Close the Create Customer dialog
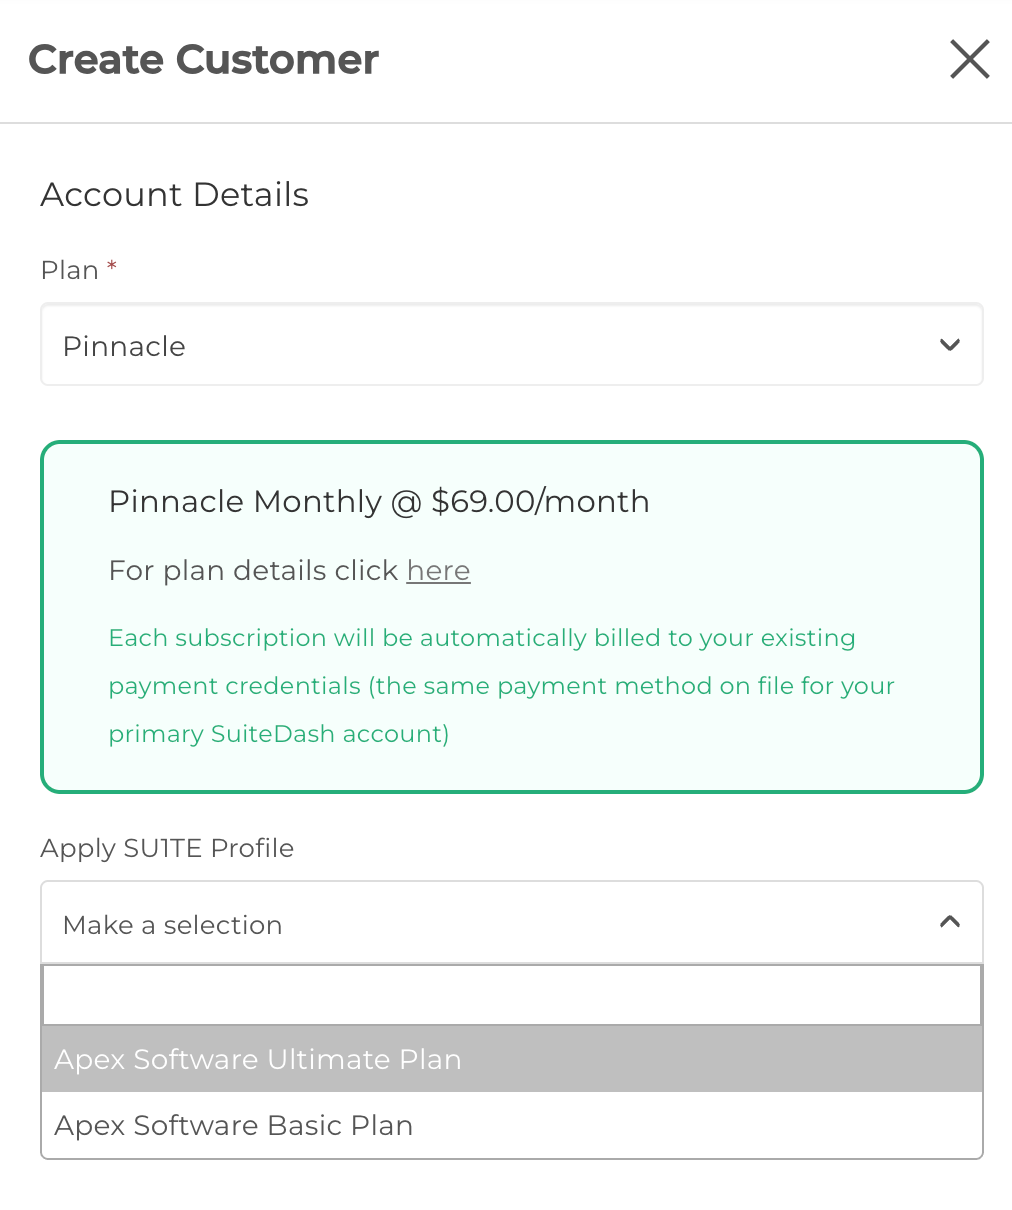Screen dimensions: 1012x1210 click(x=969, y=60)
